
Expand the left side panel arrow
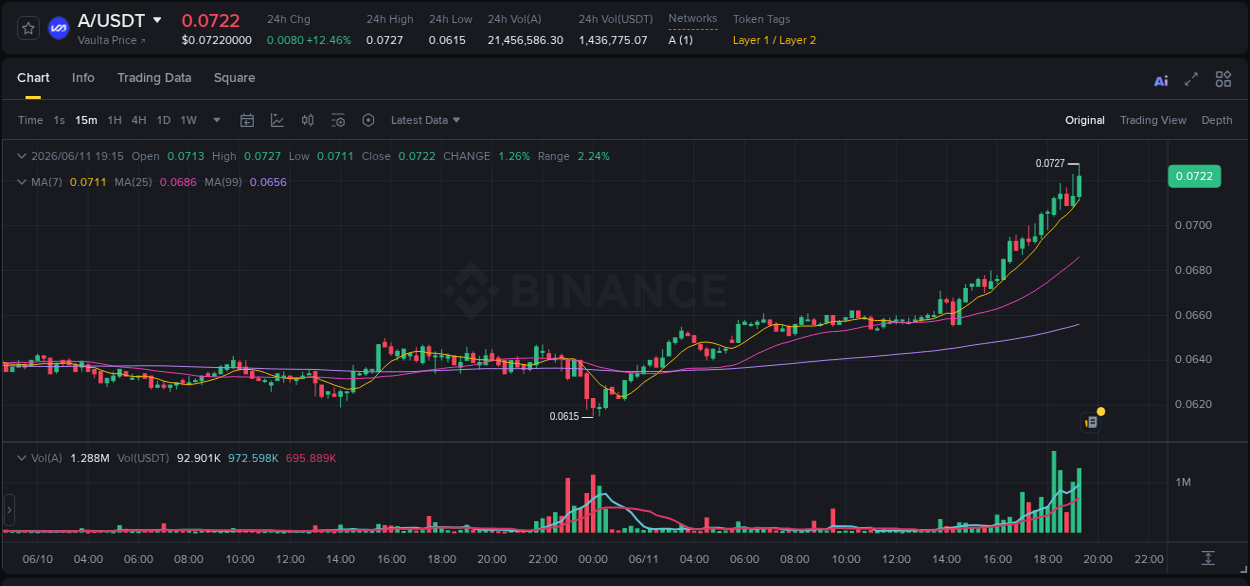coord(9,509)
